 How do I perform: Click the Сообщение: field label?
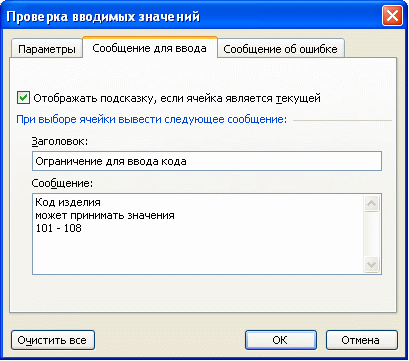pos(62,183)
